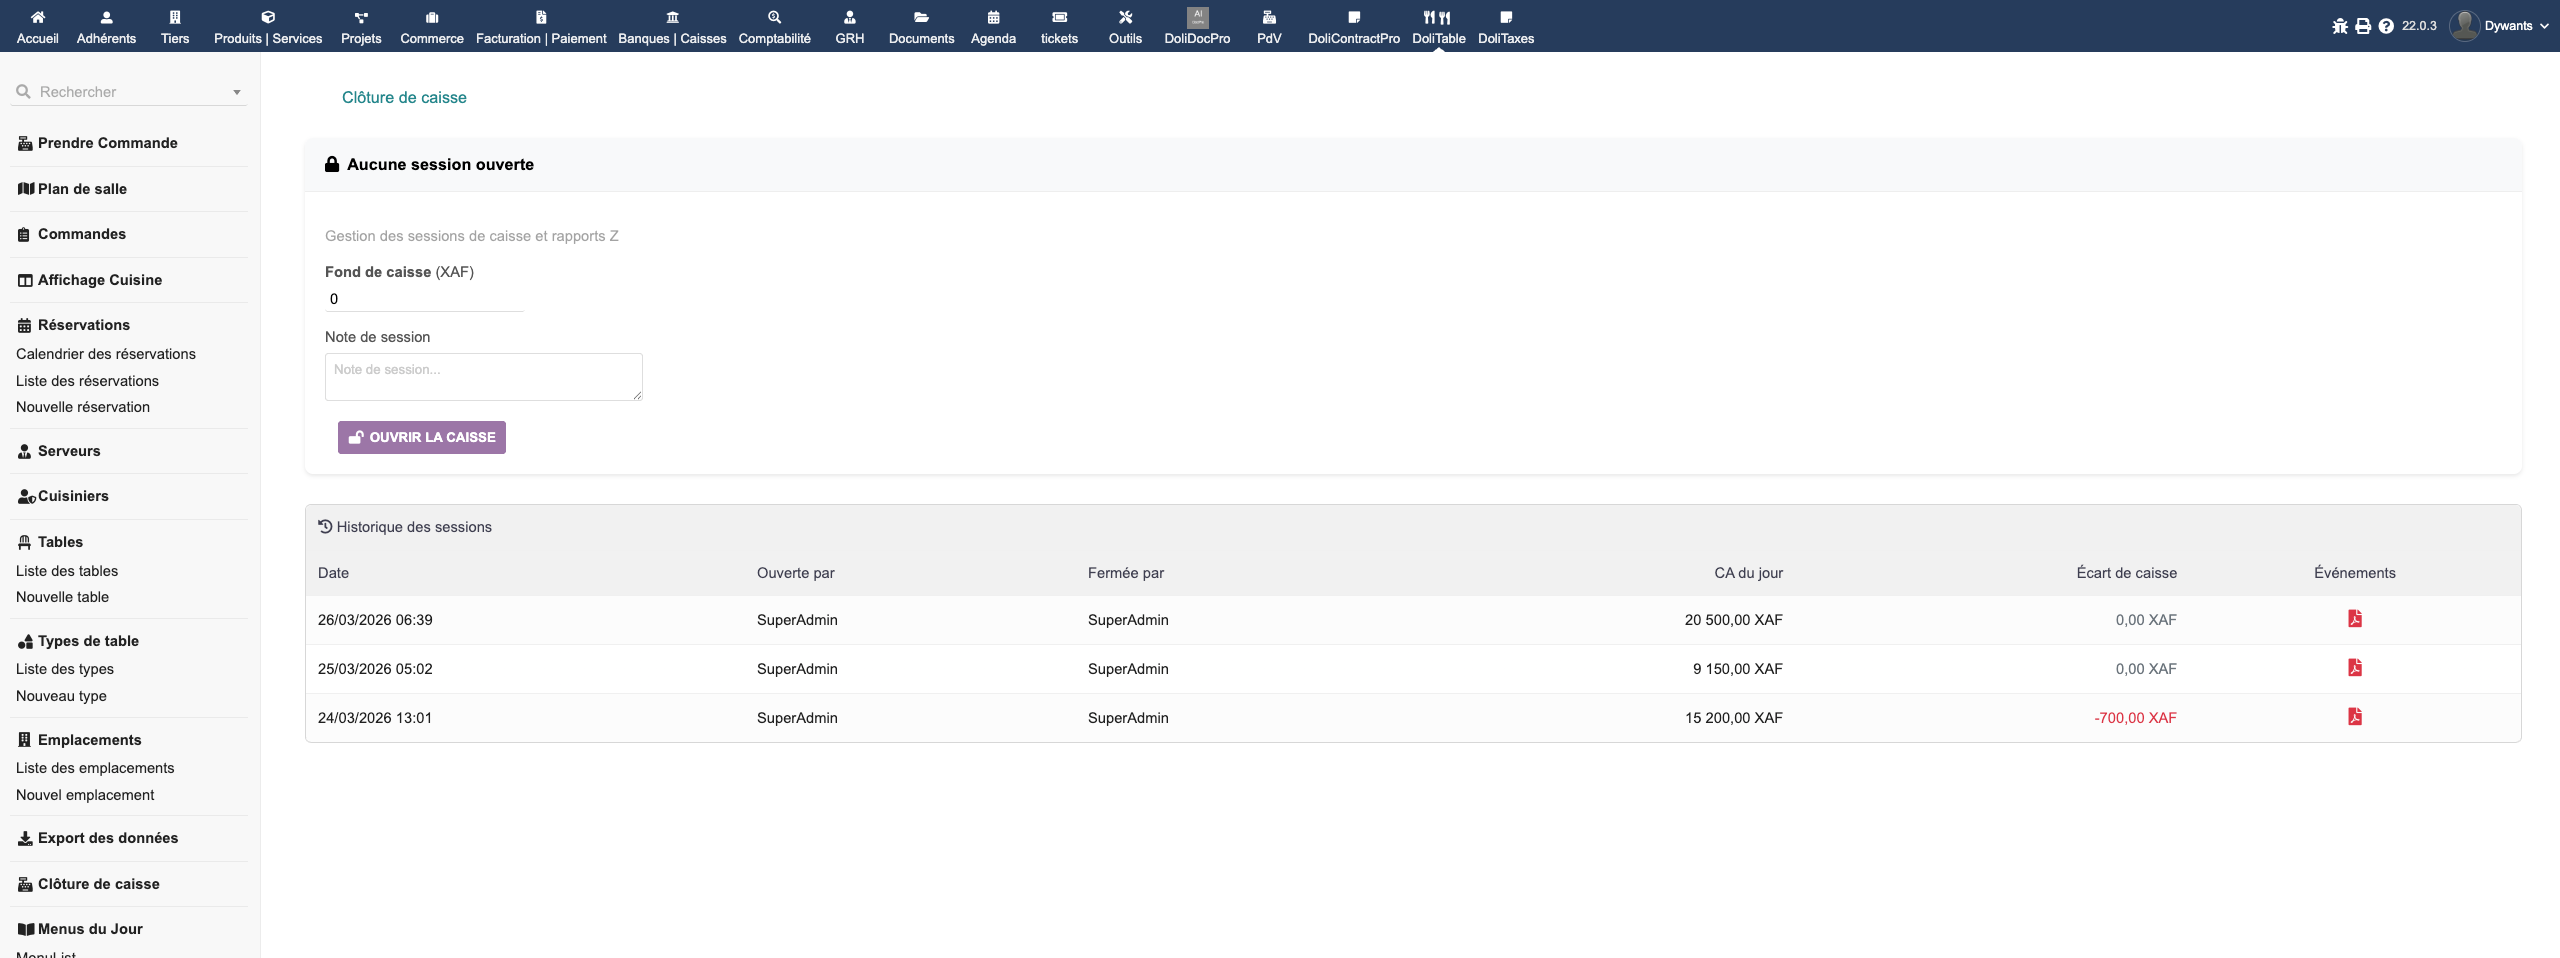
Task: Click into the Fond de caisse field
Action: click(x=423, y=299)
